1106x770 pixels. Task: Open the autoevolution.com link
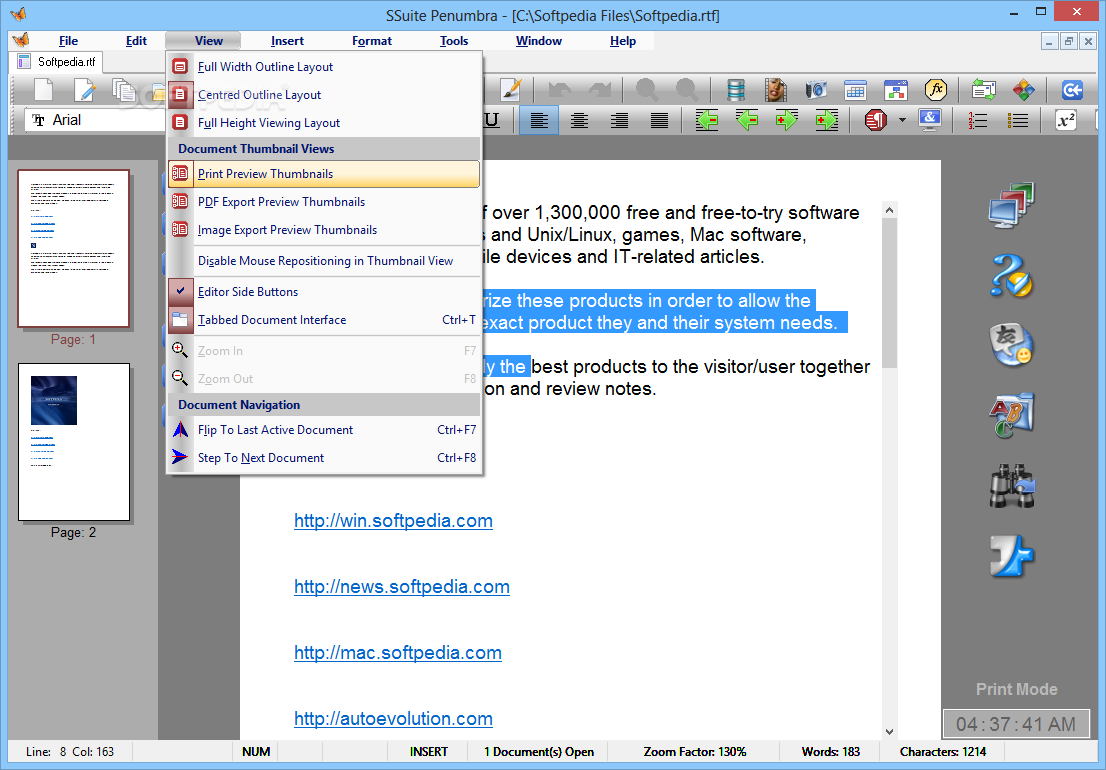click(393, 719)
